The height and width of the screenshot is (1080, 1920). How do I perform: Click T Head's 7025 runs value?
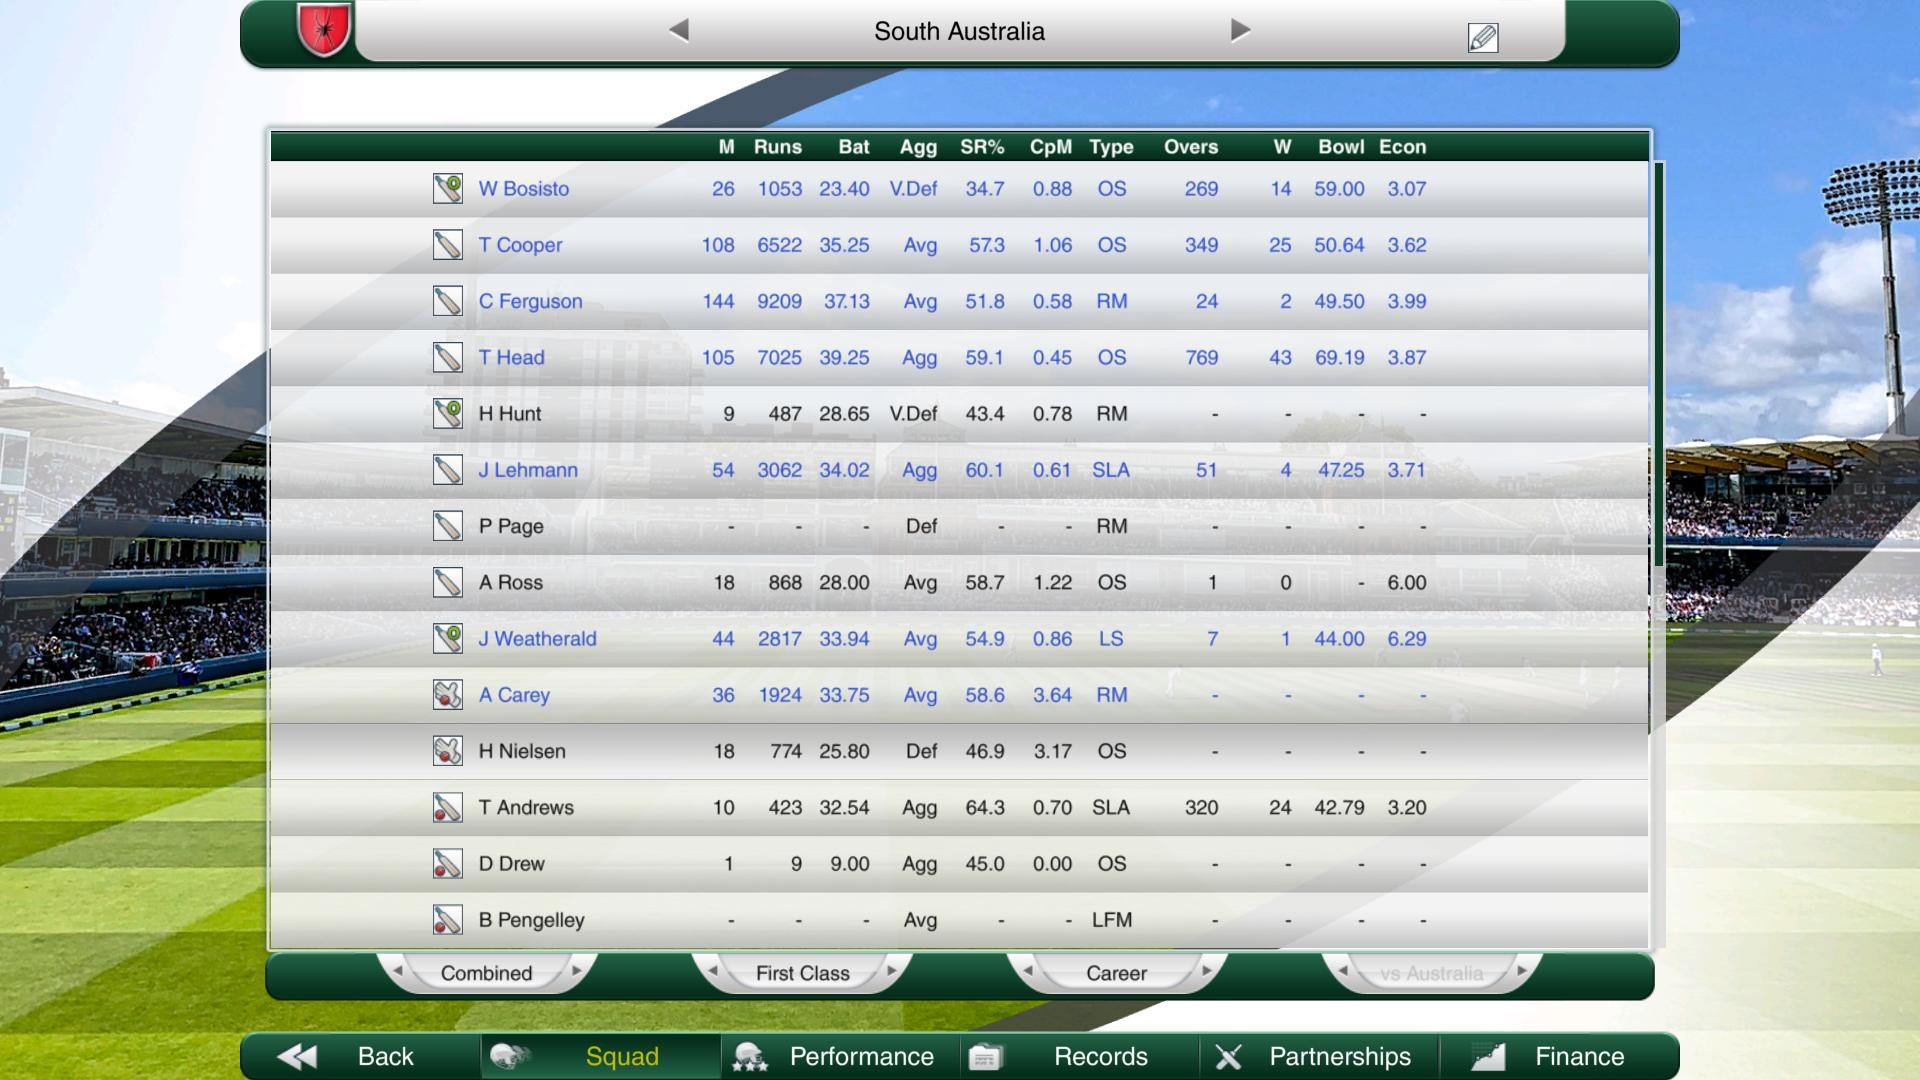click(x=779, y=357)
